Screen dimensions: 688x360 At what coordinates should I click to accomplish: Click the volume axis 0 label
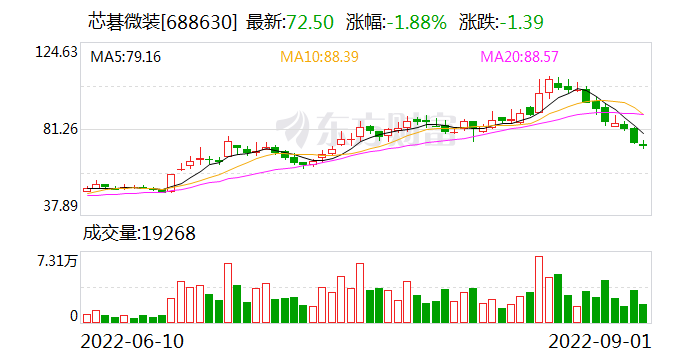coord(74,316)
